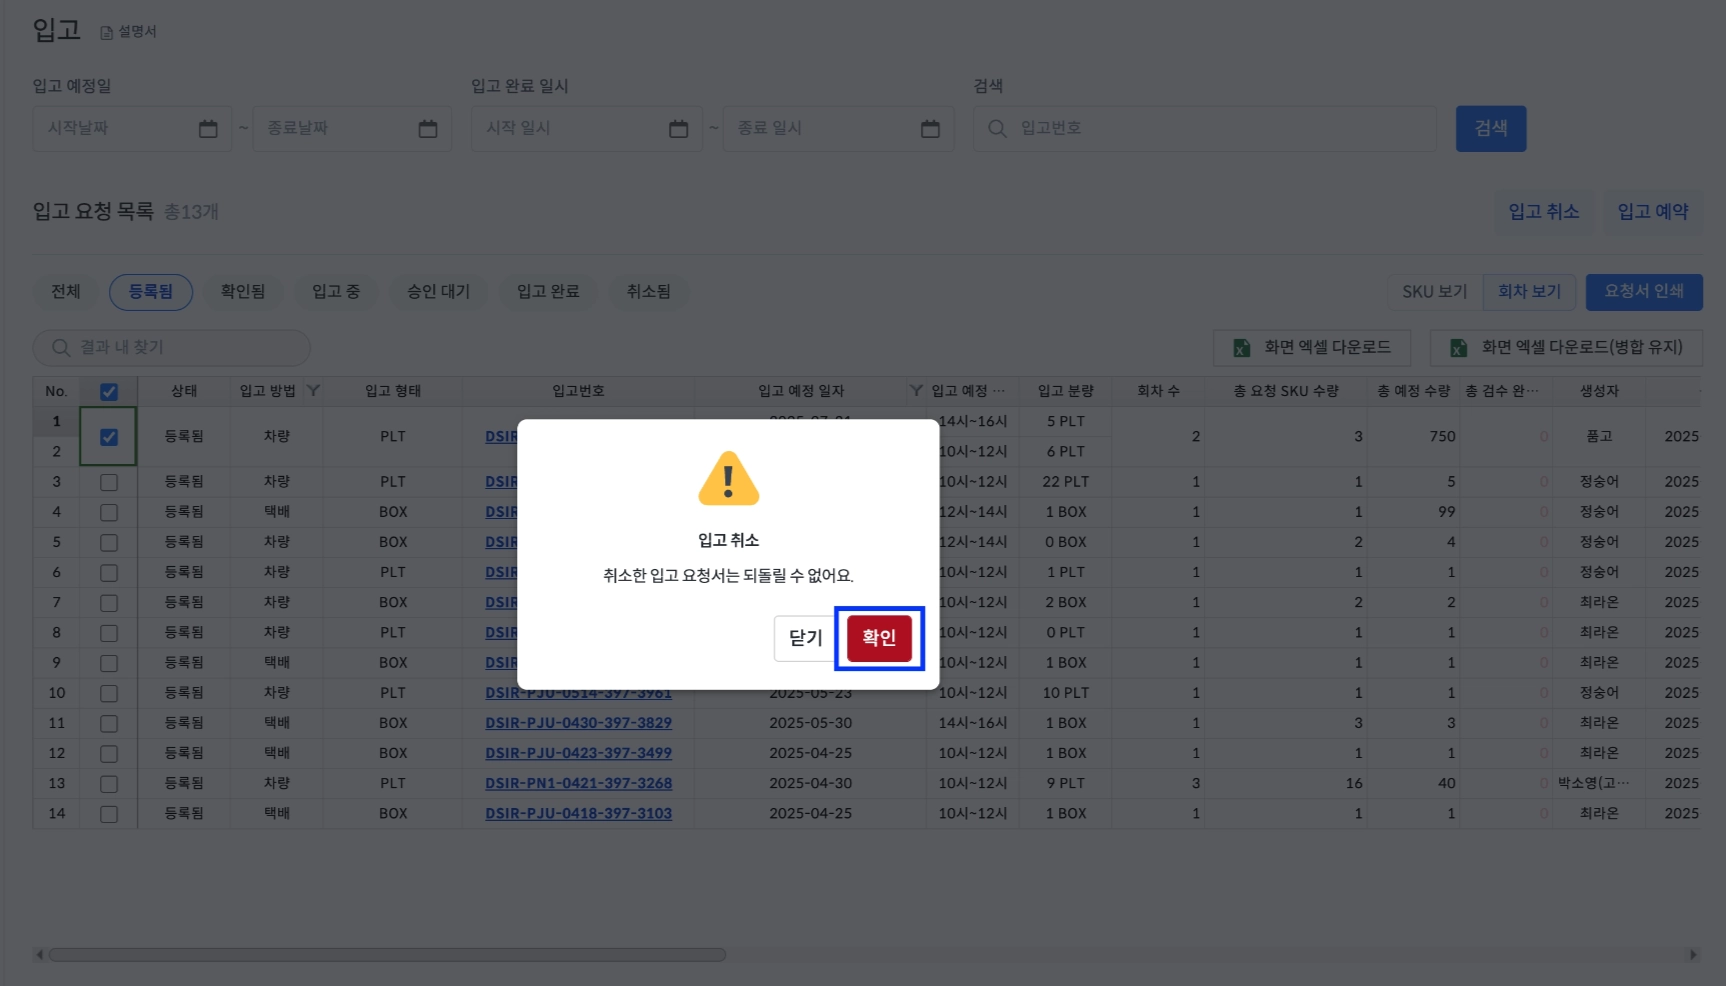Open the filter icon on 입고 방법 column

click(x=313, y=391)
